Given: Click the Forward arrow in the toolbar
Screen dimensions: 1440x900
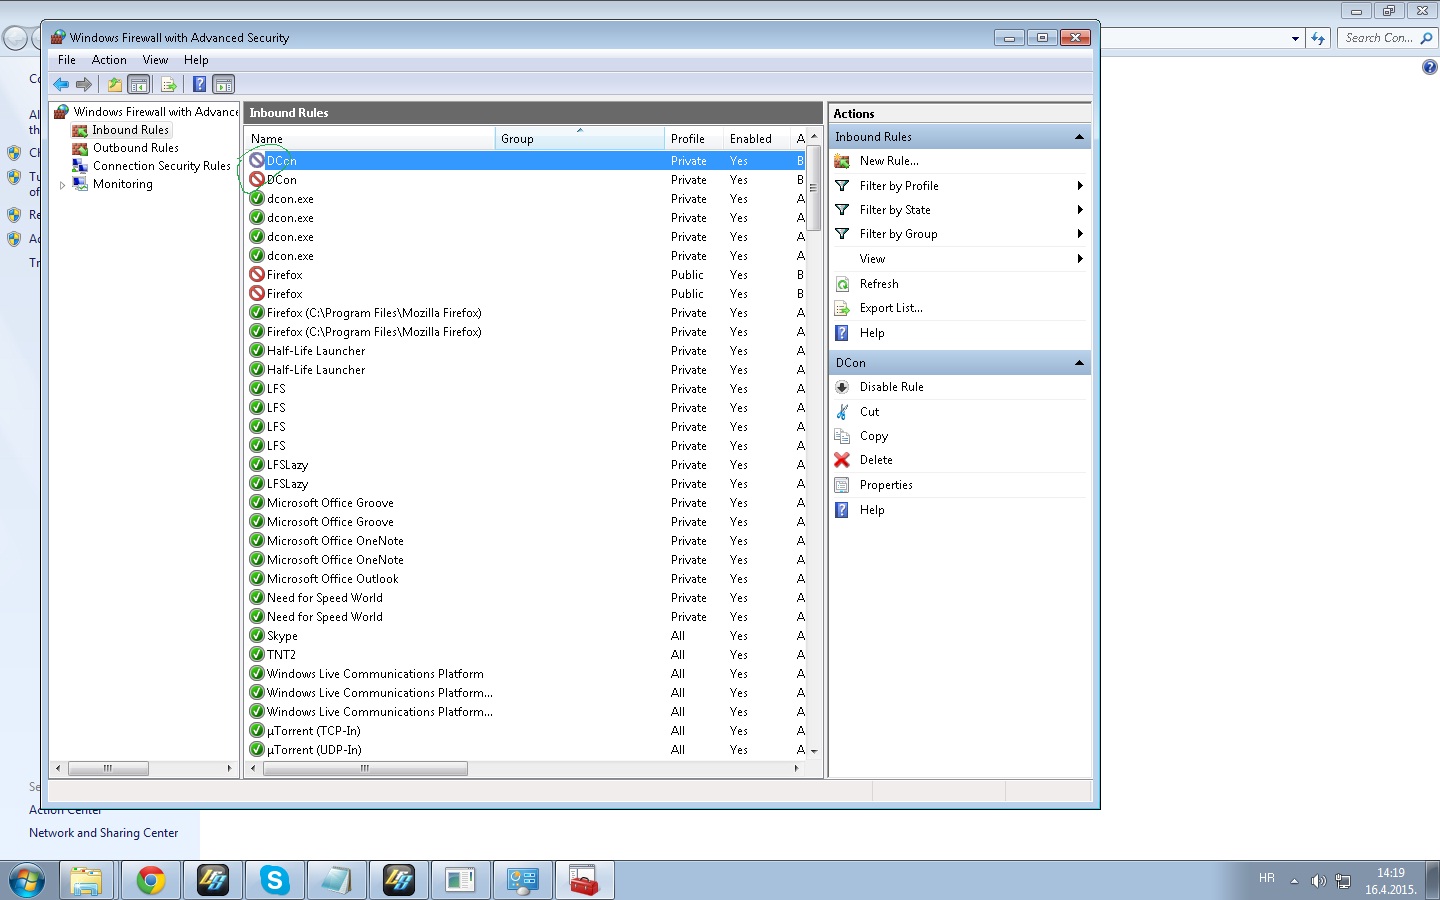Looking at the screenshot, I should pyautogui.click(x=84, y=85).
